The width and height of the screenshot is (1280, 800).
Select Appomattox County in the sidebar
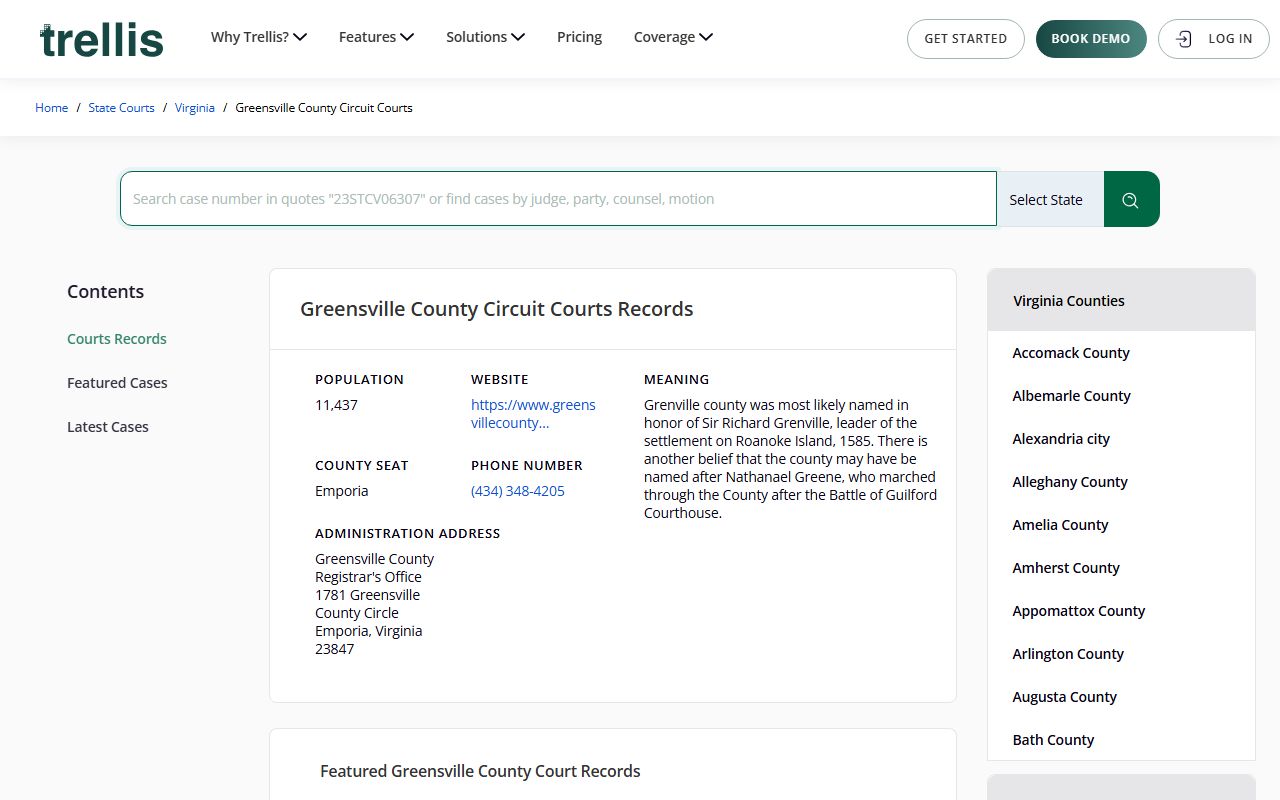1079,611
